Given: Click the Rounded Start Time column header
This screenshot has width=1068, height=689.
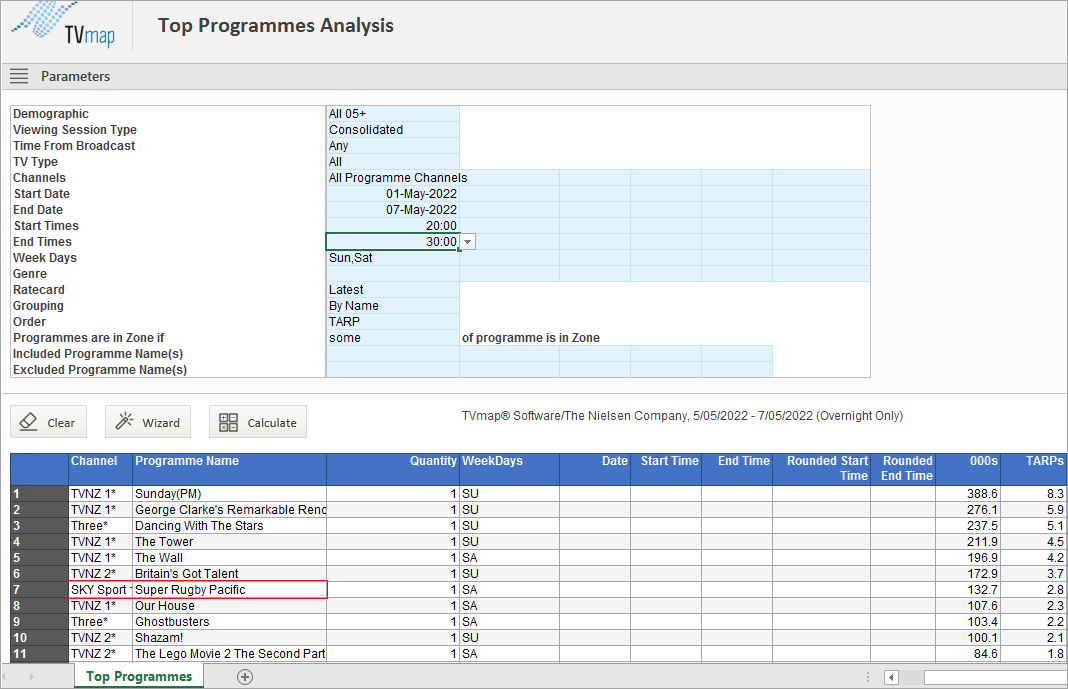Looking at the screenshot, I should coord(821,469).
